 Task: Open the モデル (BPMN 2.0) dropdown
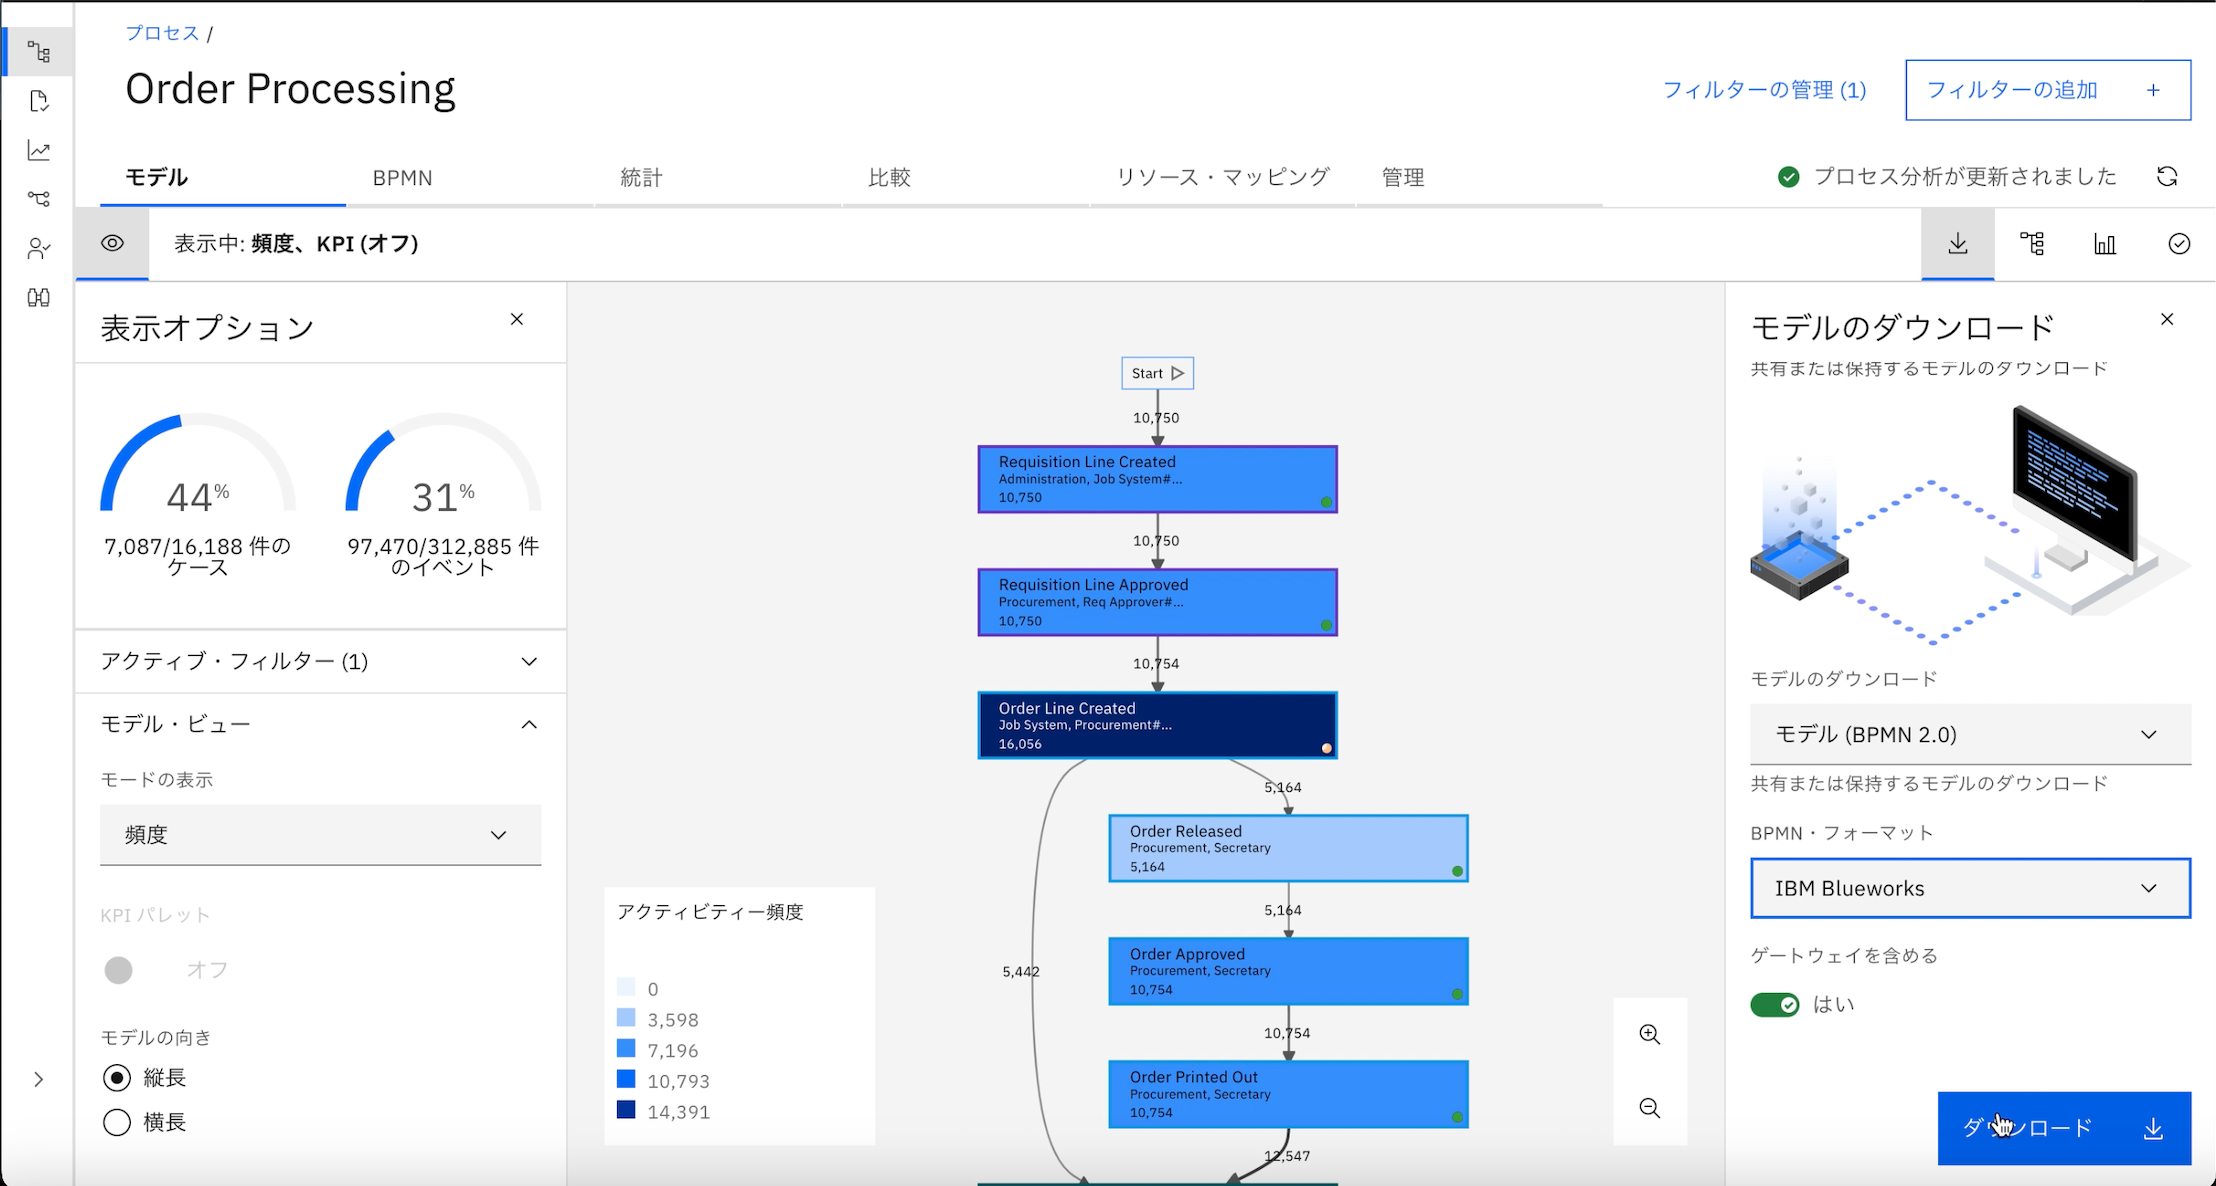click(1968, 734)
